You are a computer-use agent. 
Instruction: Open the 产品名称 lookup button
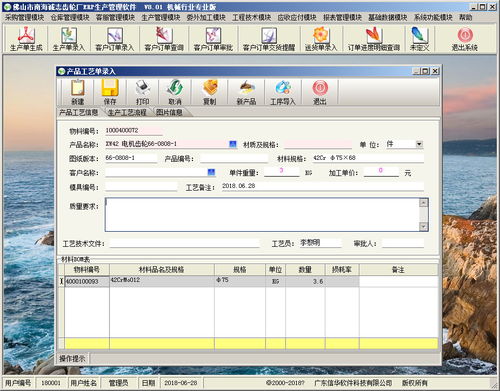(x=233, y=144)
